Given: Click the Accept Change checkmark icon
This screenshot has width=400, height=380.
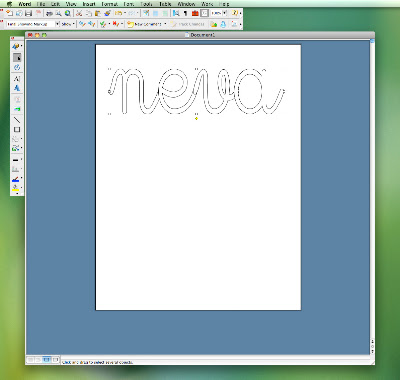Looking at the screenshot, I should (103, 24).
